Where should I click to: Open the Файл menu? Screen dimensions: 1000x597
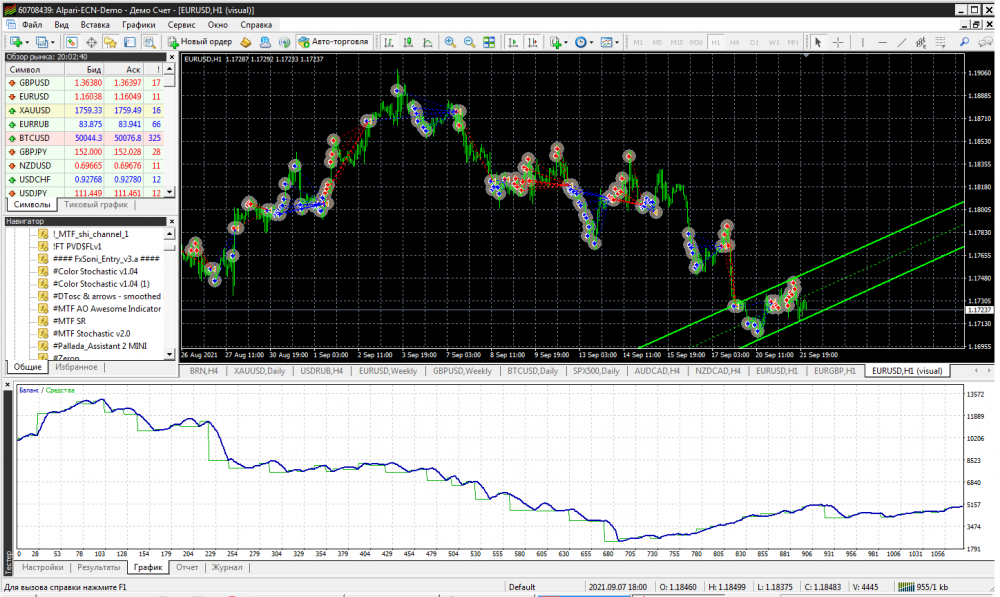point(32,25)
